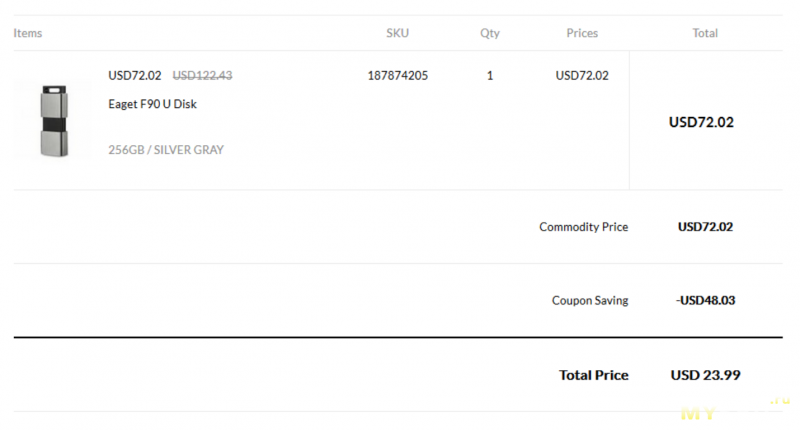This screenshot has width=800, height=430.
Task: Click the crossed-out USD122.43 original price
Action: tap(202, 75)
